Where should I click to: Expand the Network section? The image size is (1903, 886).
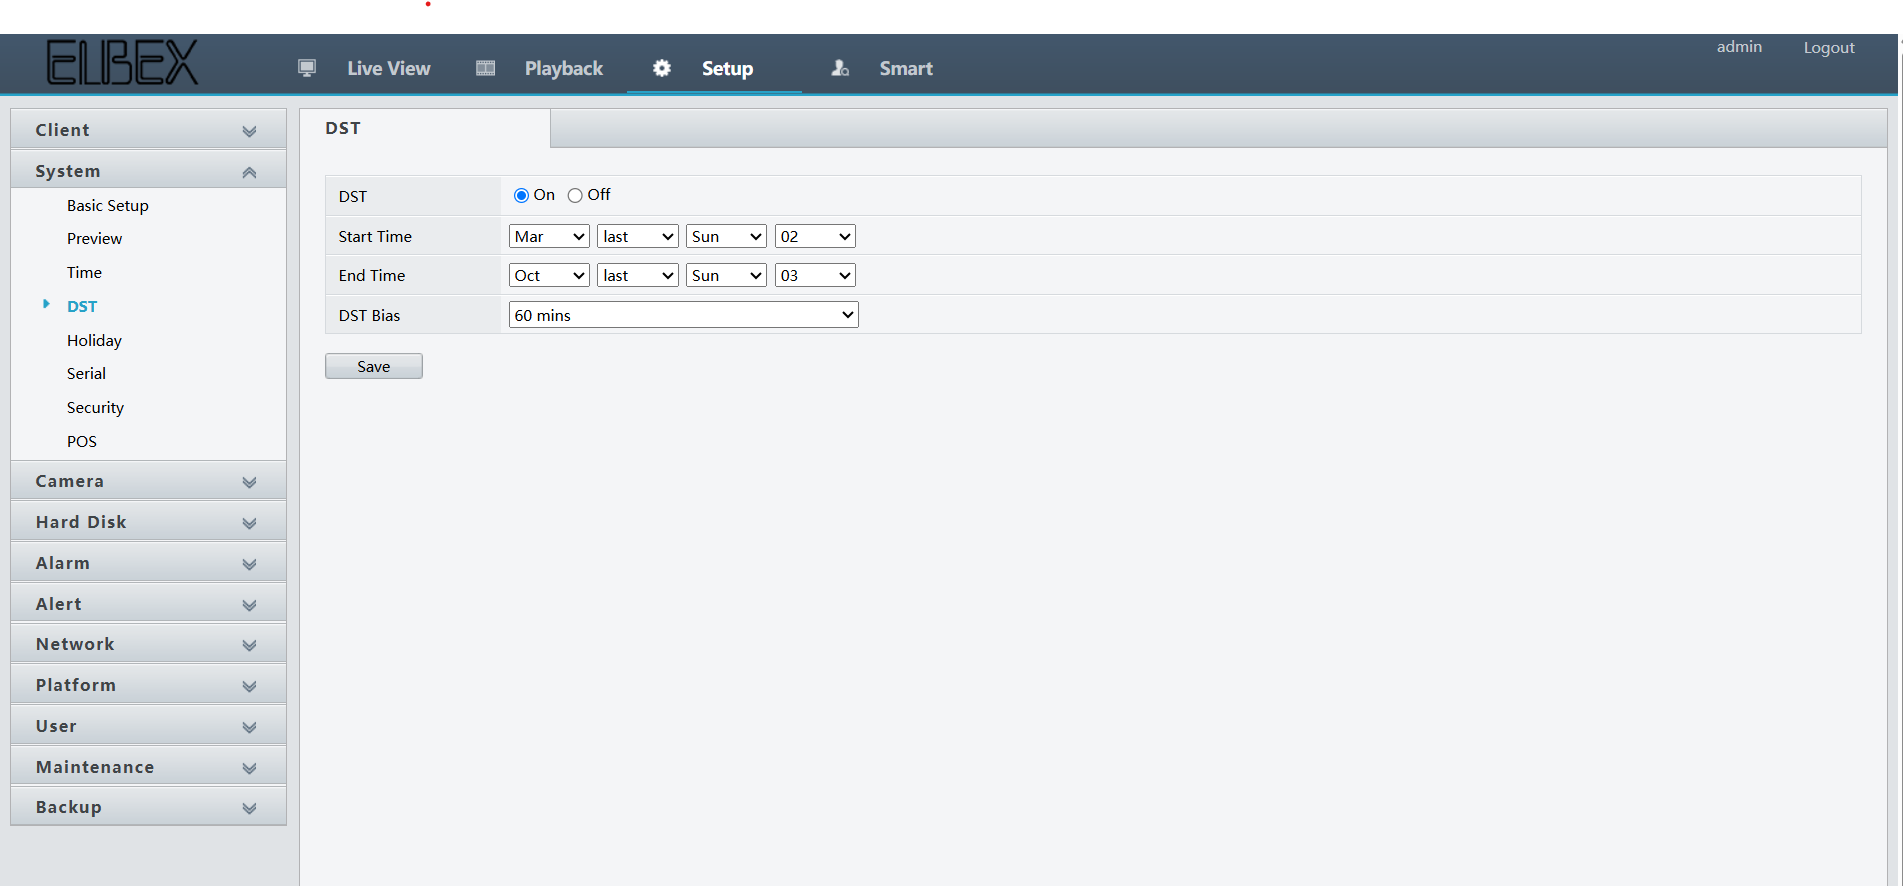tap(148, 644)
